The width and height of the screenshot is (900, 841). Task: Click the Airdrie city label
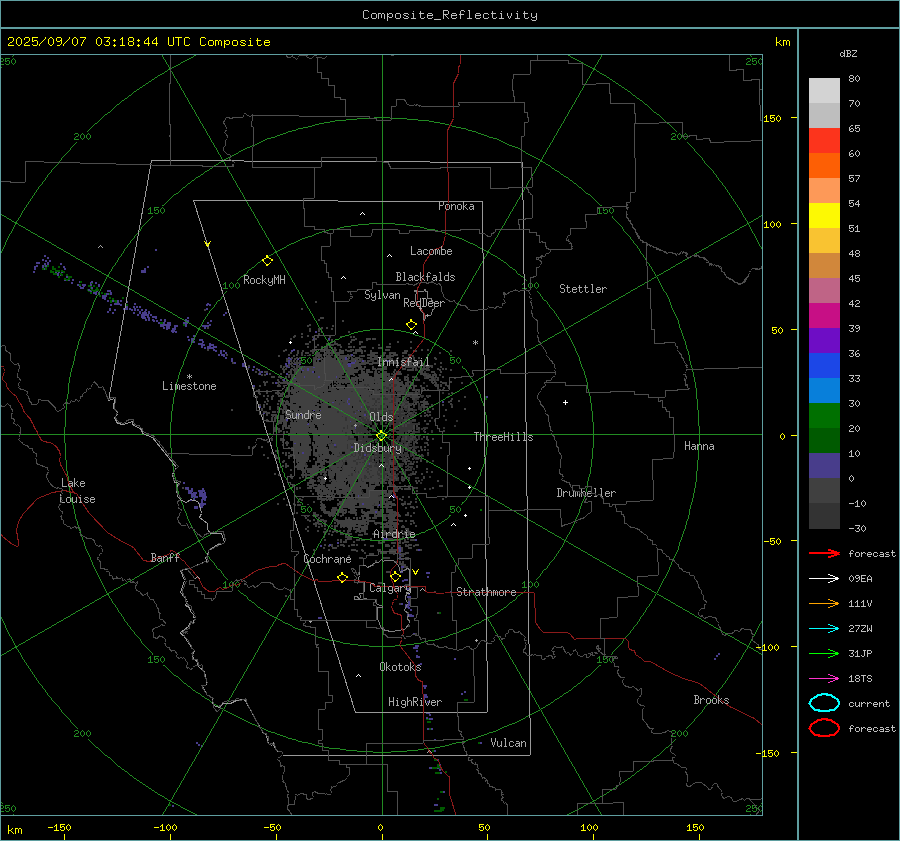[394, 534]
